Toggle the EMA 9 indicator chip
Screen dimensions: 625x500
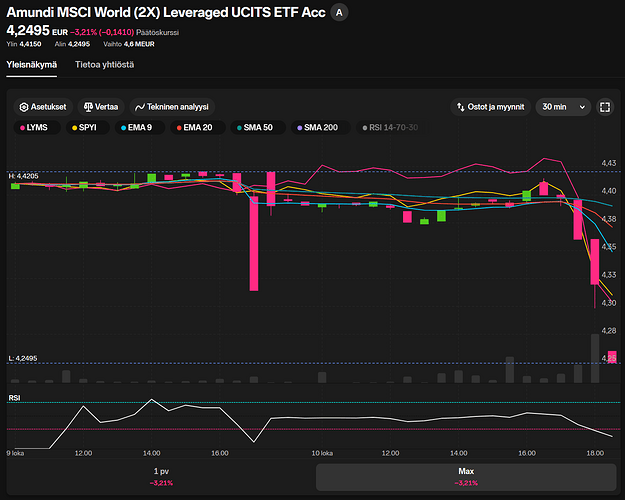click(140, 128)
